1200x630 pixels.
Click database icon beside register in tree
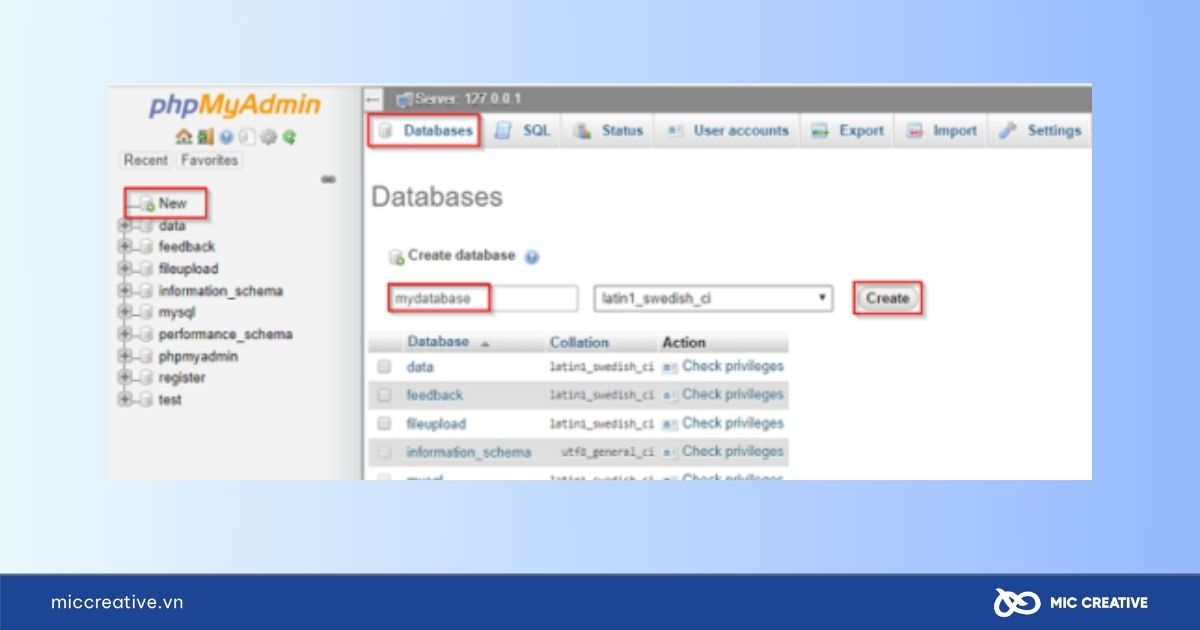(x=146, y=378)
